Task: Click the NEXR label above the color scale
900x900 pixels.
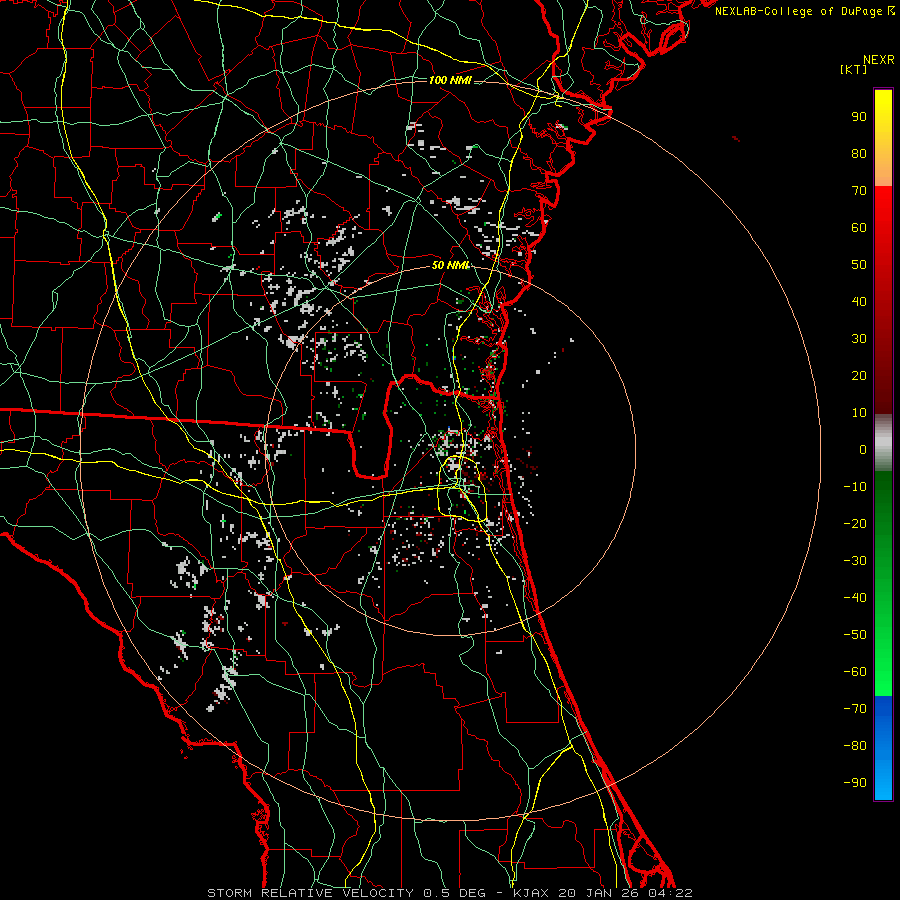Action: pos(879,60)
